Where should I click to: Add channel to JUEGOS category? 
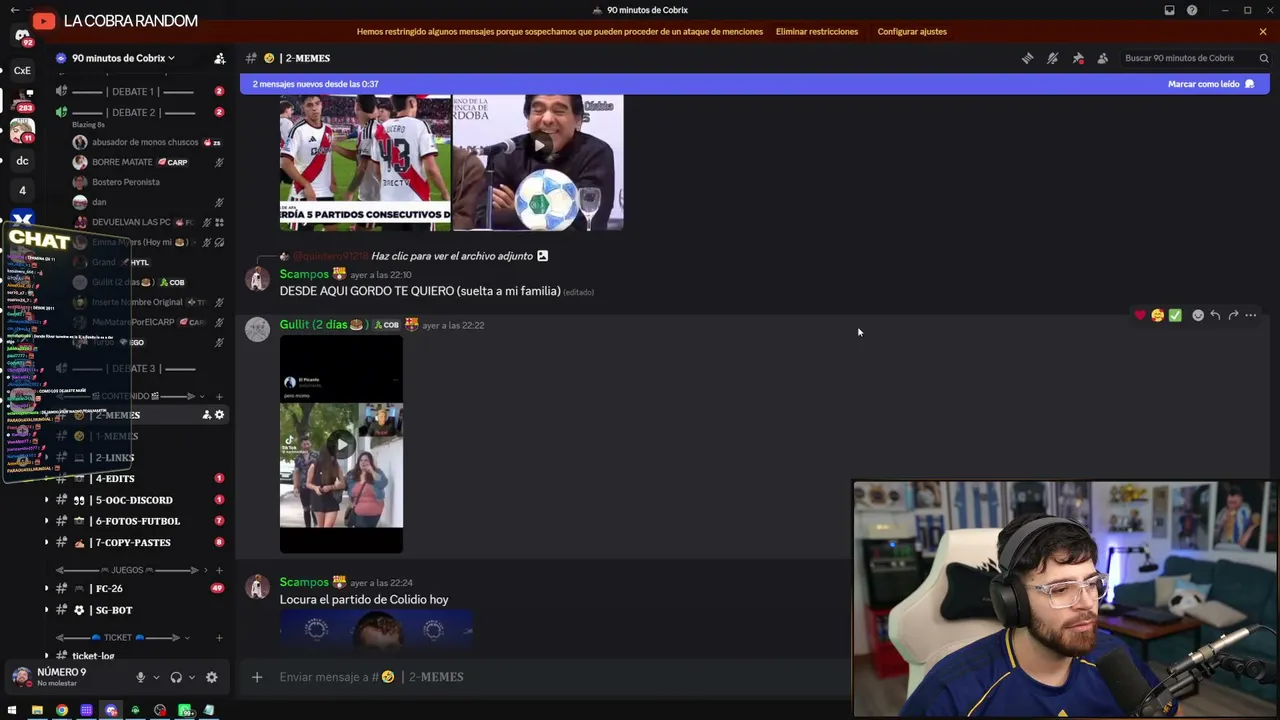click(220, 570)
